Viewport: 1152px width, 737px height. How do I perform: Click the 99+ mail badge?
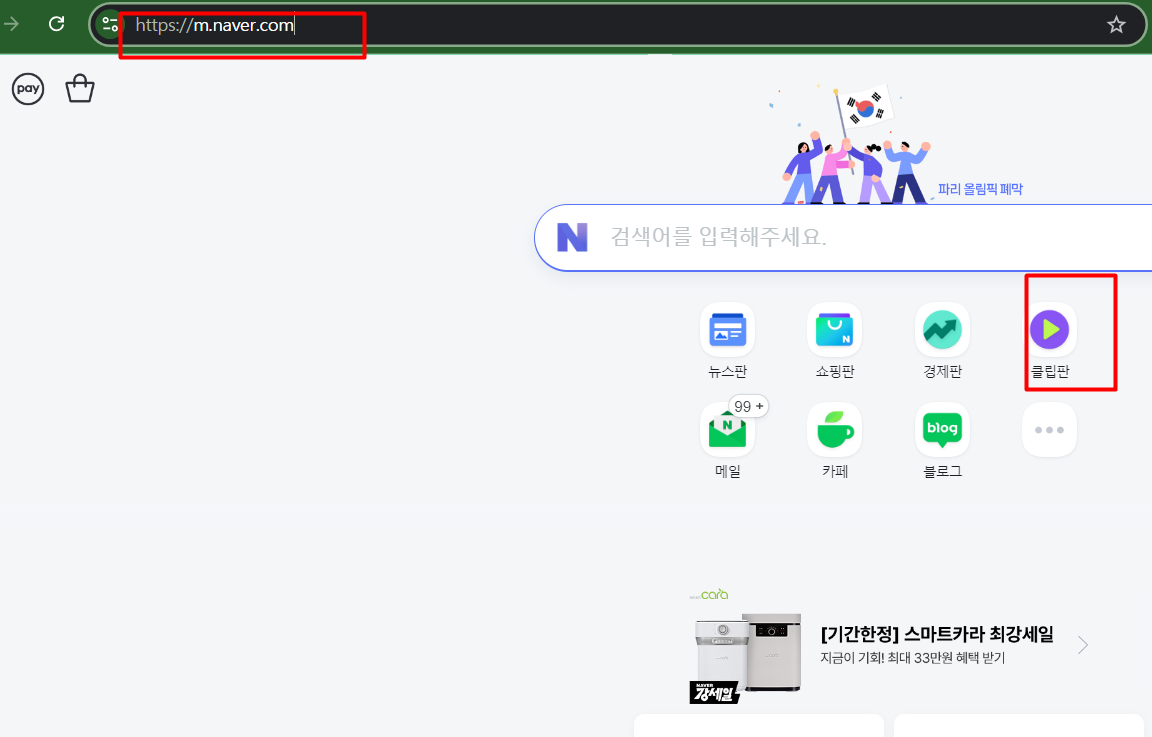(748, 406)
